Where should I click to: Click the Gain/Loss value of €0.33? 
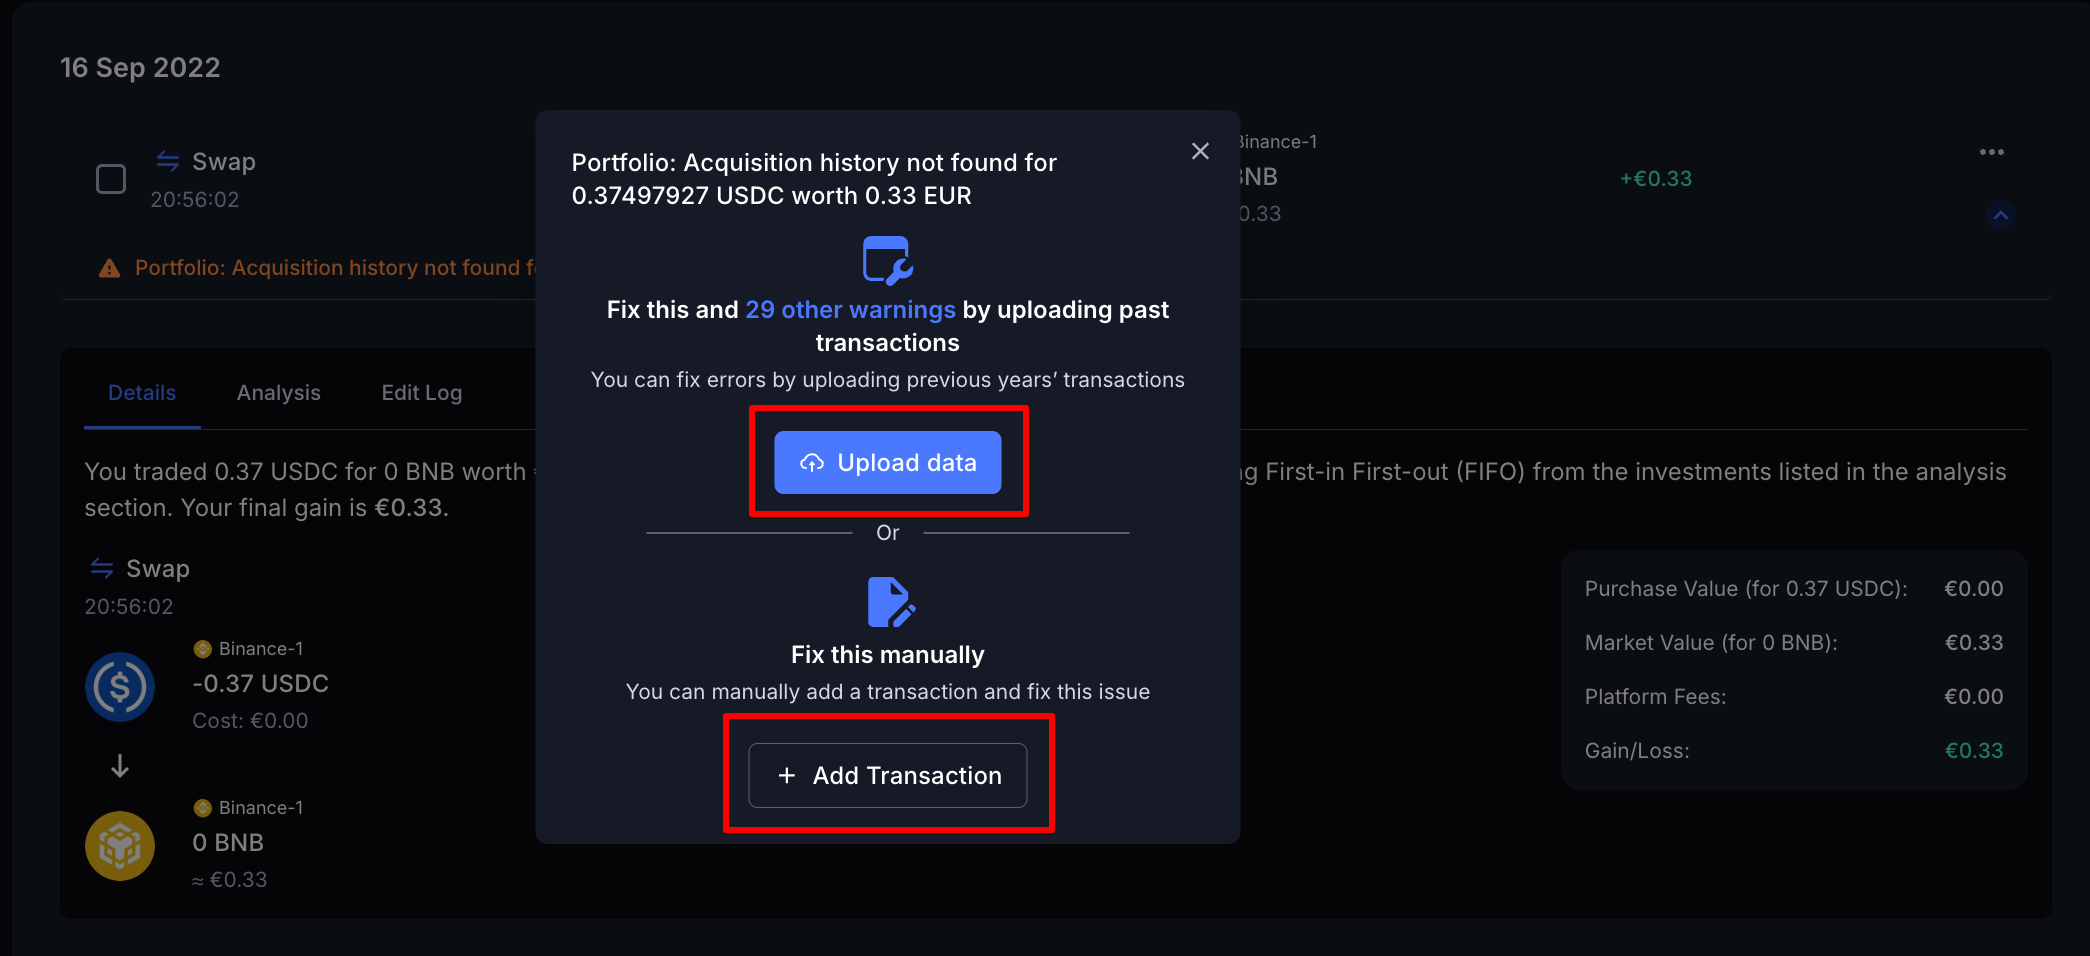point(1974,750)
